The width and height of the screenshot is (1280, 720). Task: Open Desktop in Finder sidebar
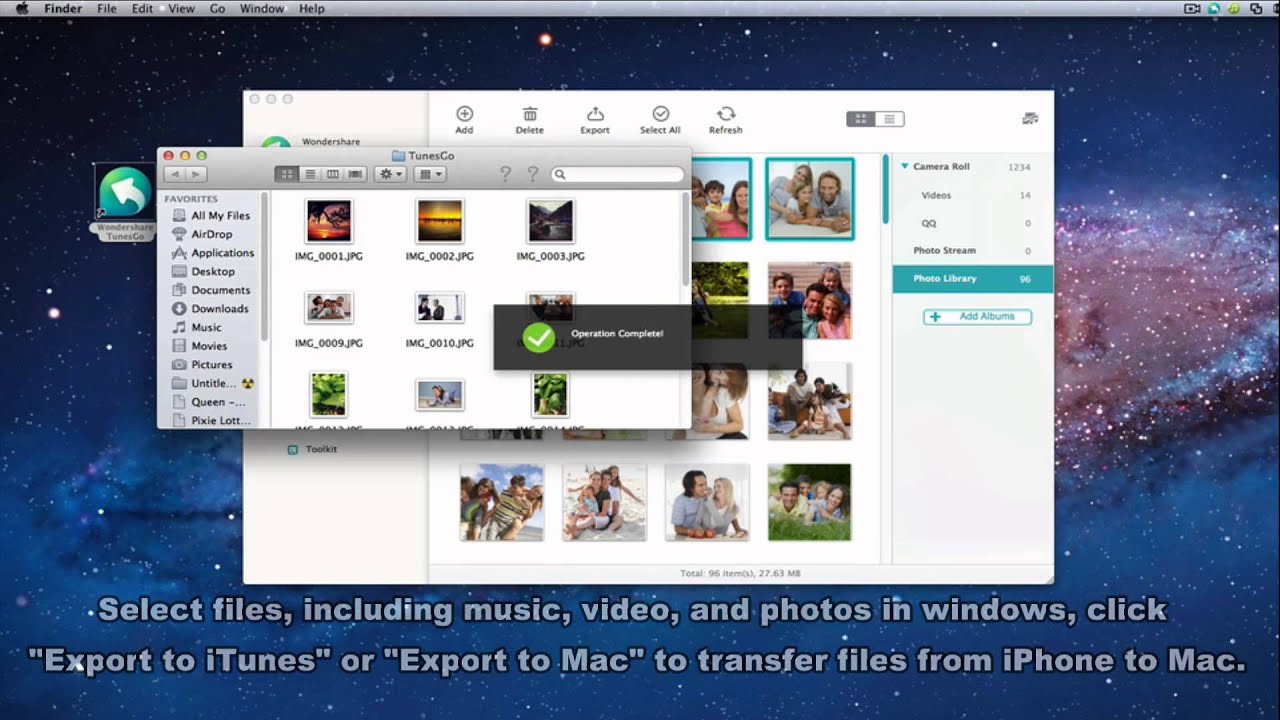211,272
